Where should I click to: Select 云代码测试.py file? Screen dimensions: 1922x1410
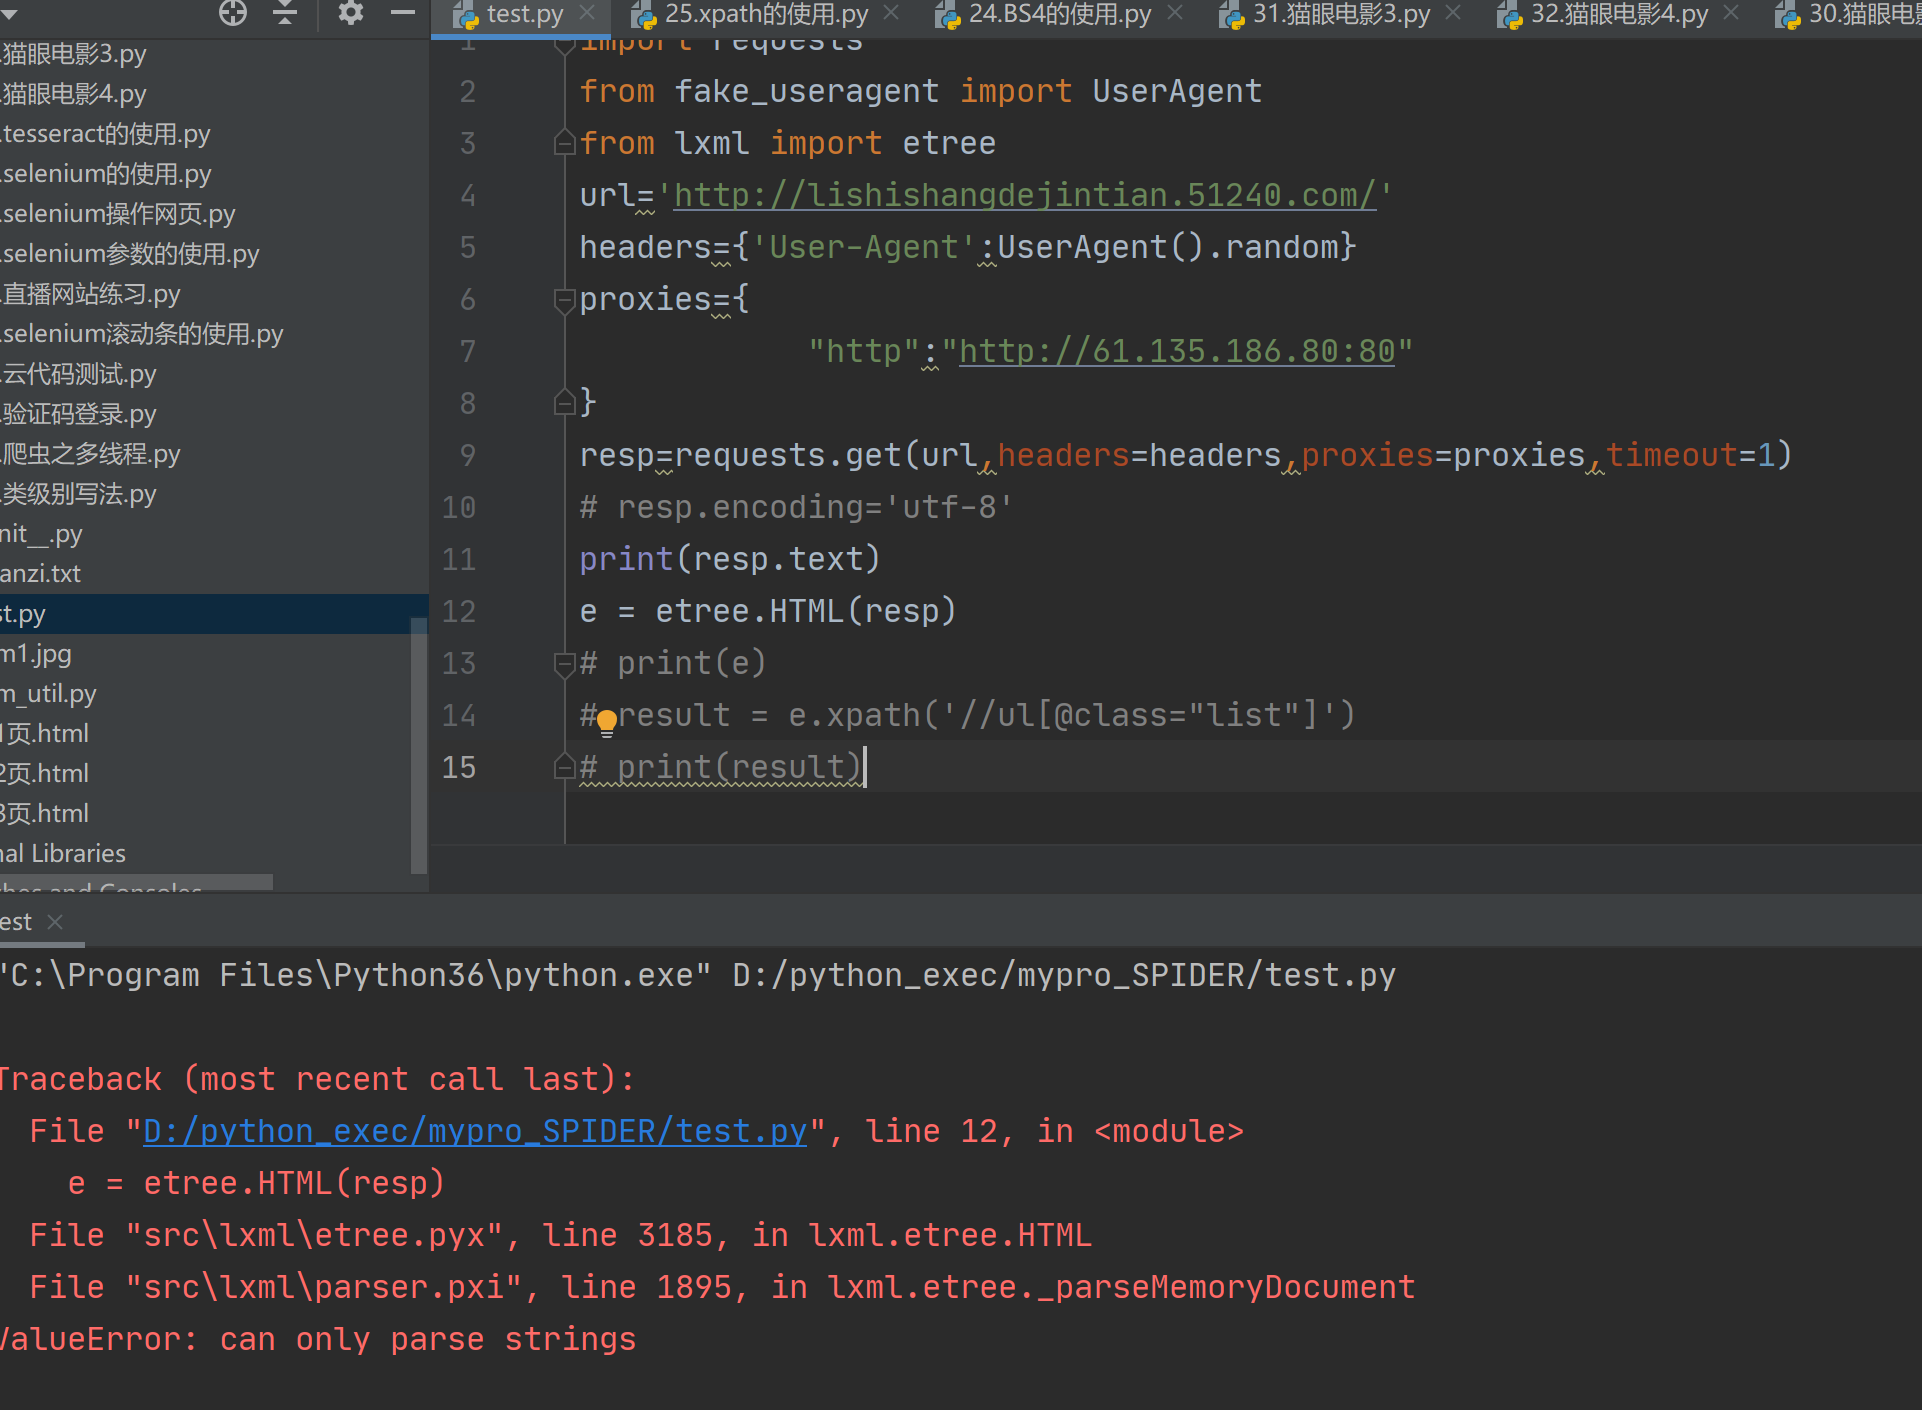point(78,374)
